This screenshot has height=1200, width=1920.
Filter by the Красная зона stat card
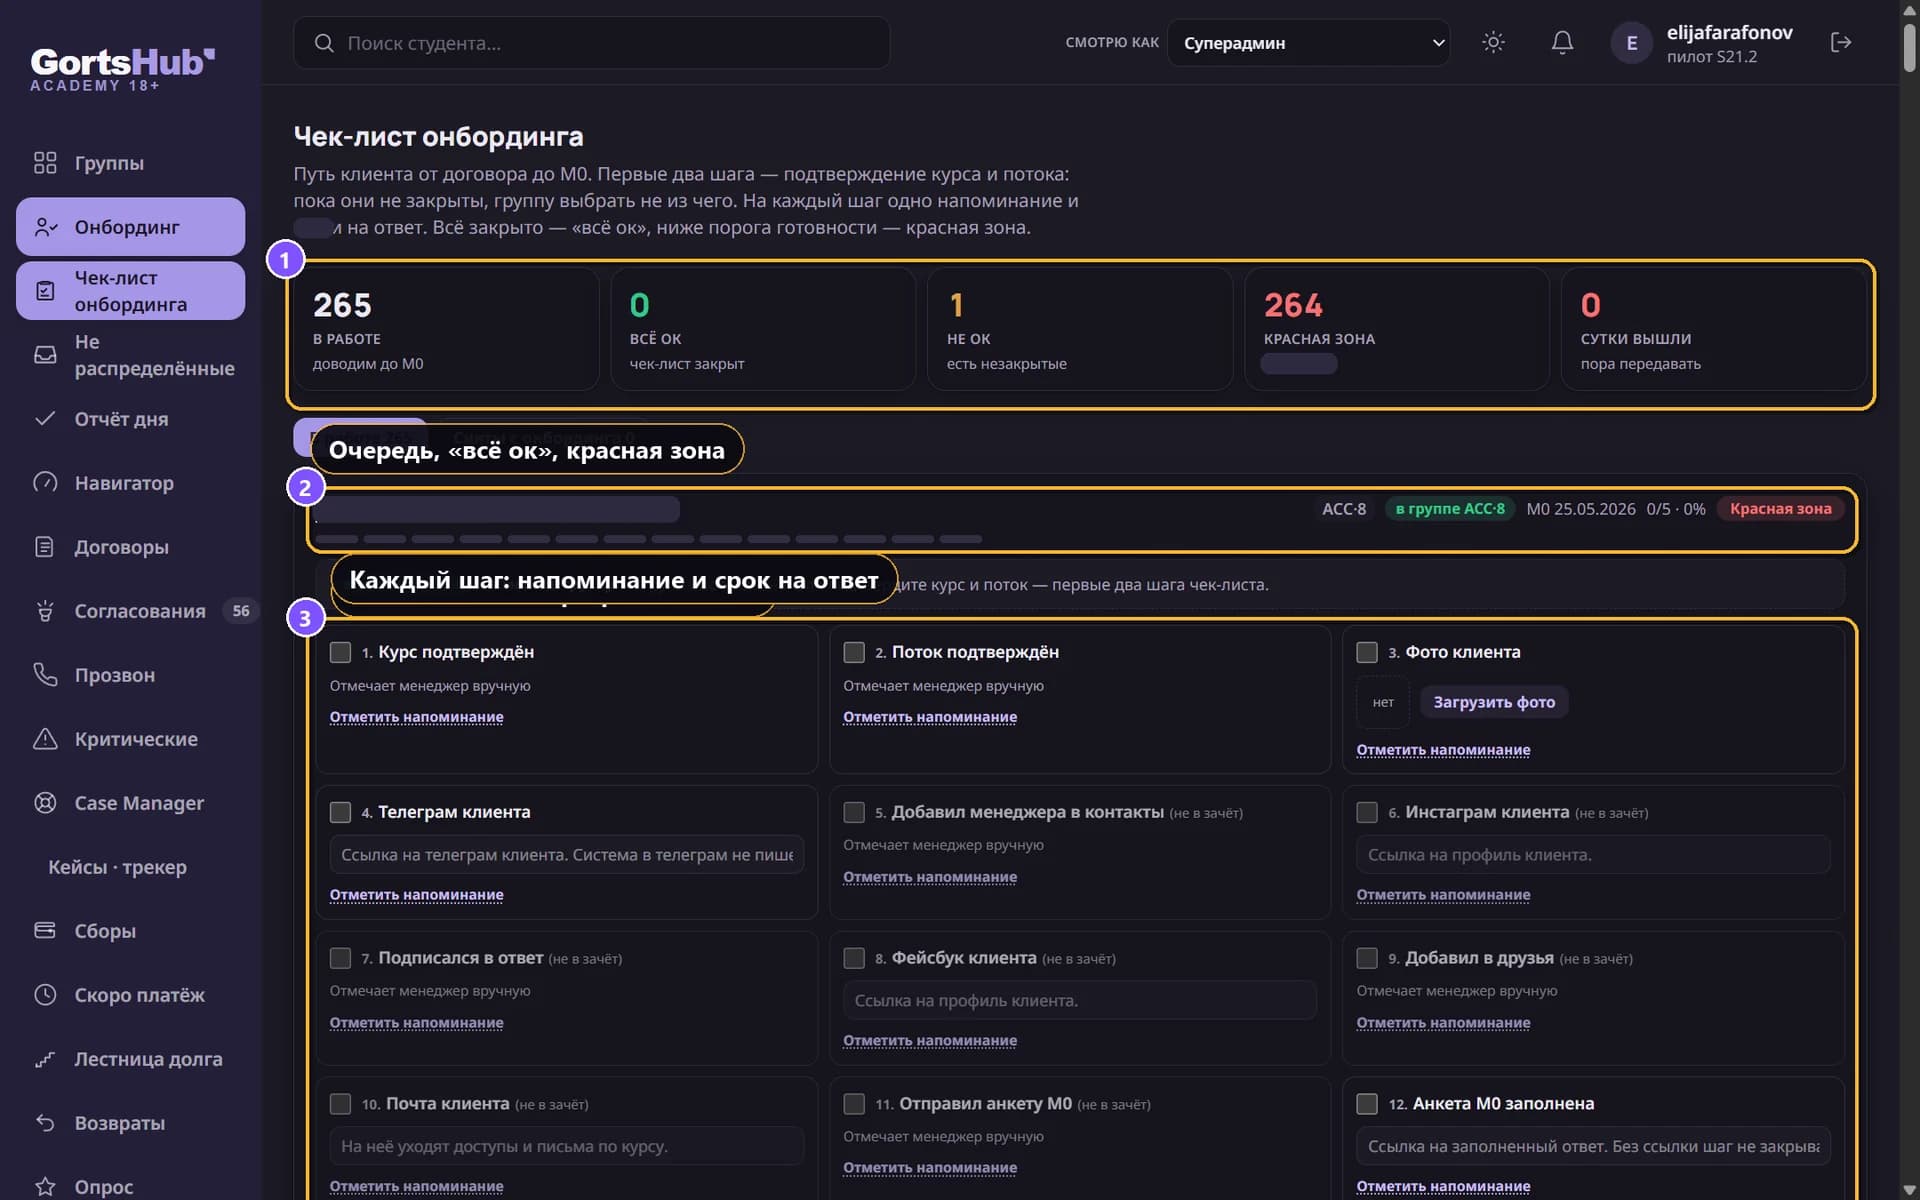point(1396,328)
